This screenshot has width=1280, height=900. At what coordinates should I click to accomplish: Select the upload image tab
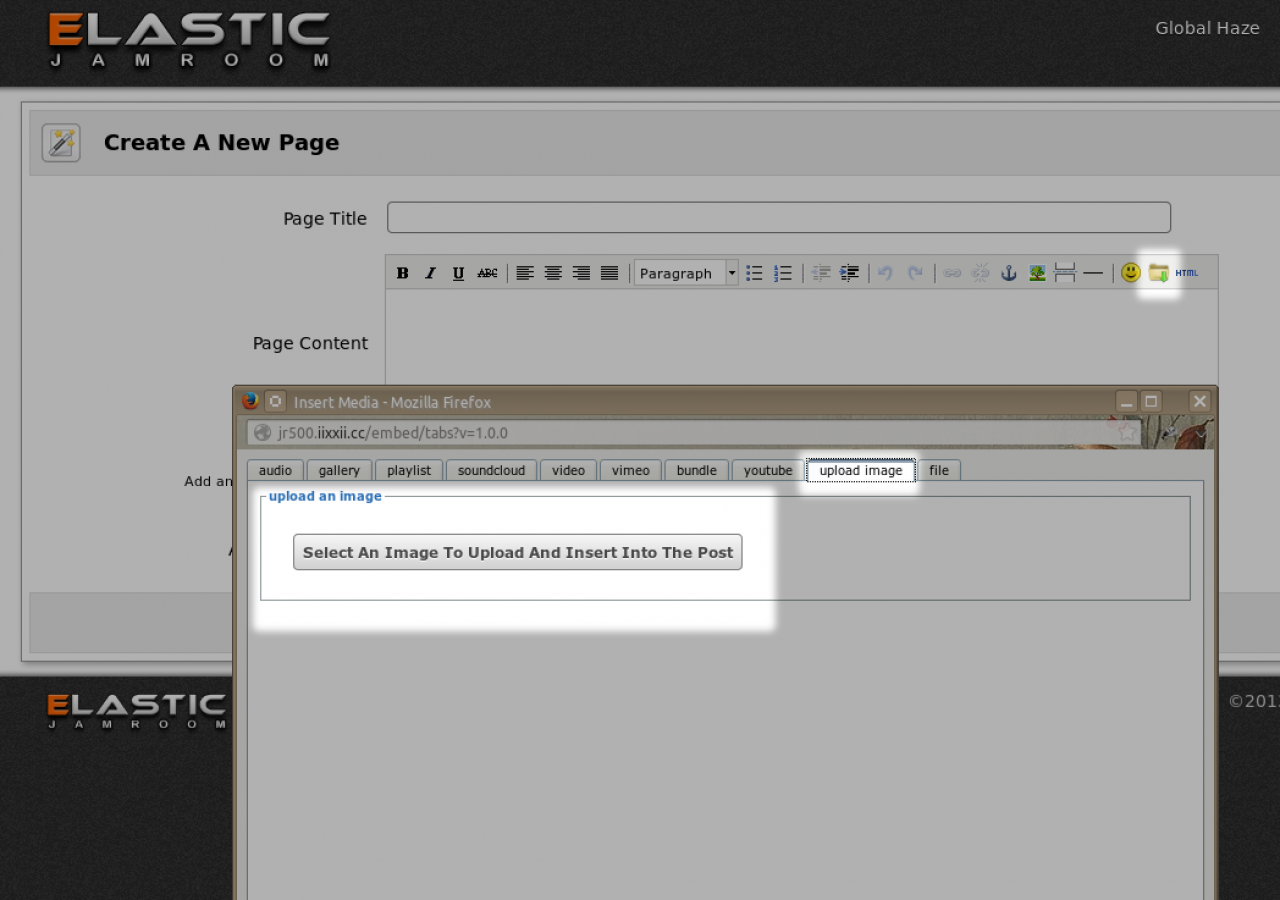pos(861,470)
